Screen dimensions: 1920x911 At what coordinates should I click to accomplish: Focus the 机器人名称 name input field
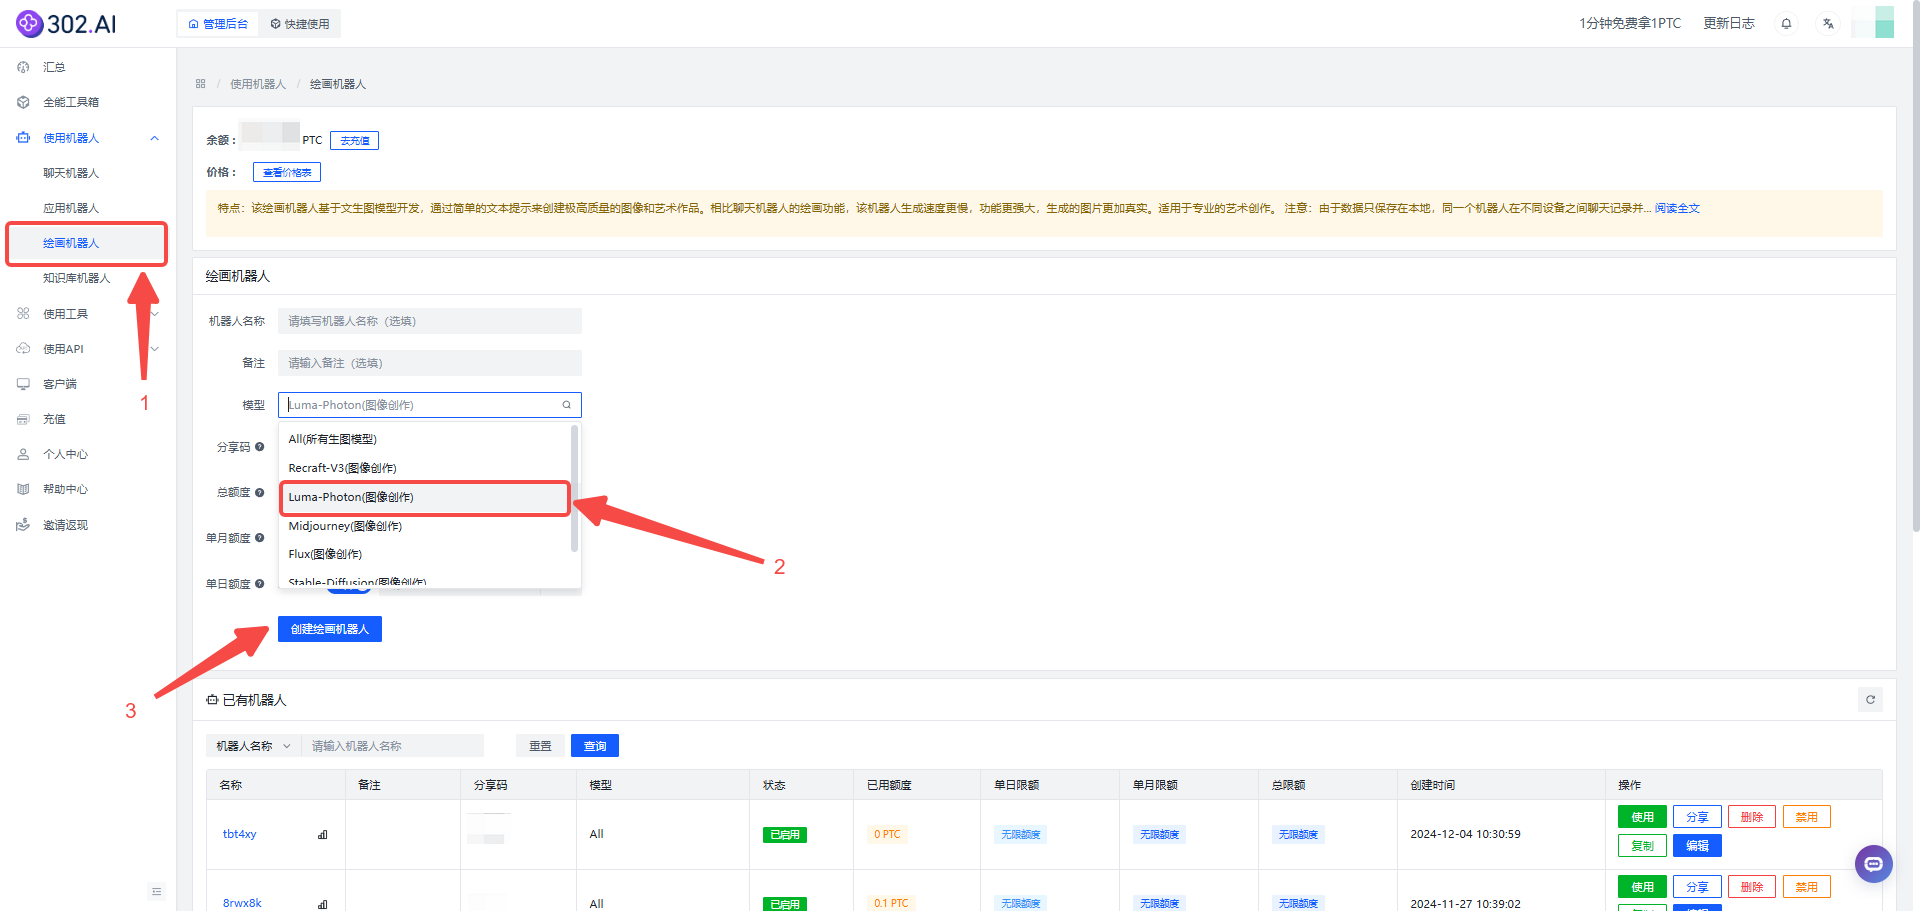pyautogui.click(x=429, y=321)
